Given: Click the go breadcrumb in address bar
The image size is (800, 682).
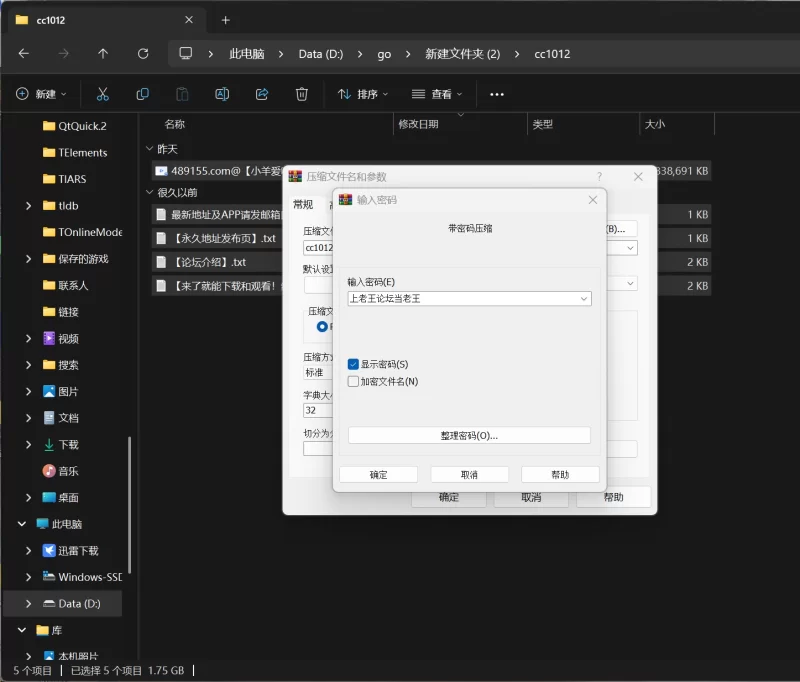Looking at the screenshot, I should (384, 54).
